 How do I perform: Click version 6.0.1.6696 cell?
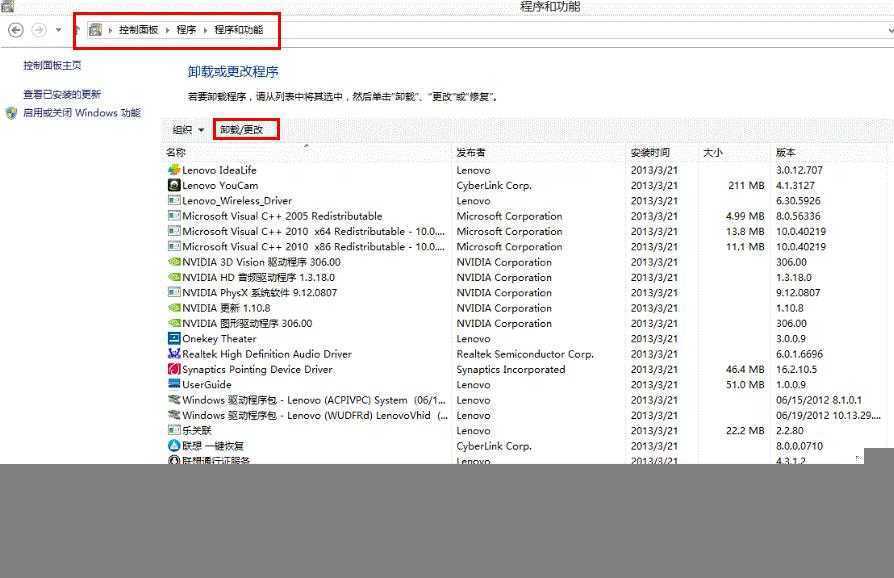799,354
